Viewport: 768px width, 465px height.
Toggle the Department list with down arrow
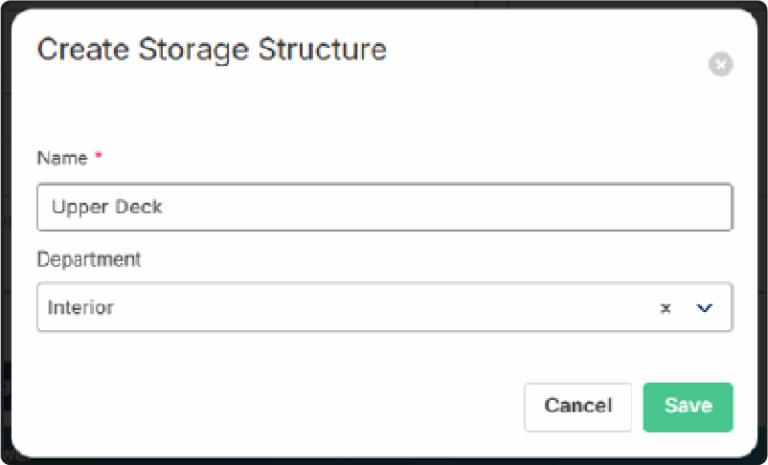pos(704,308)
